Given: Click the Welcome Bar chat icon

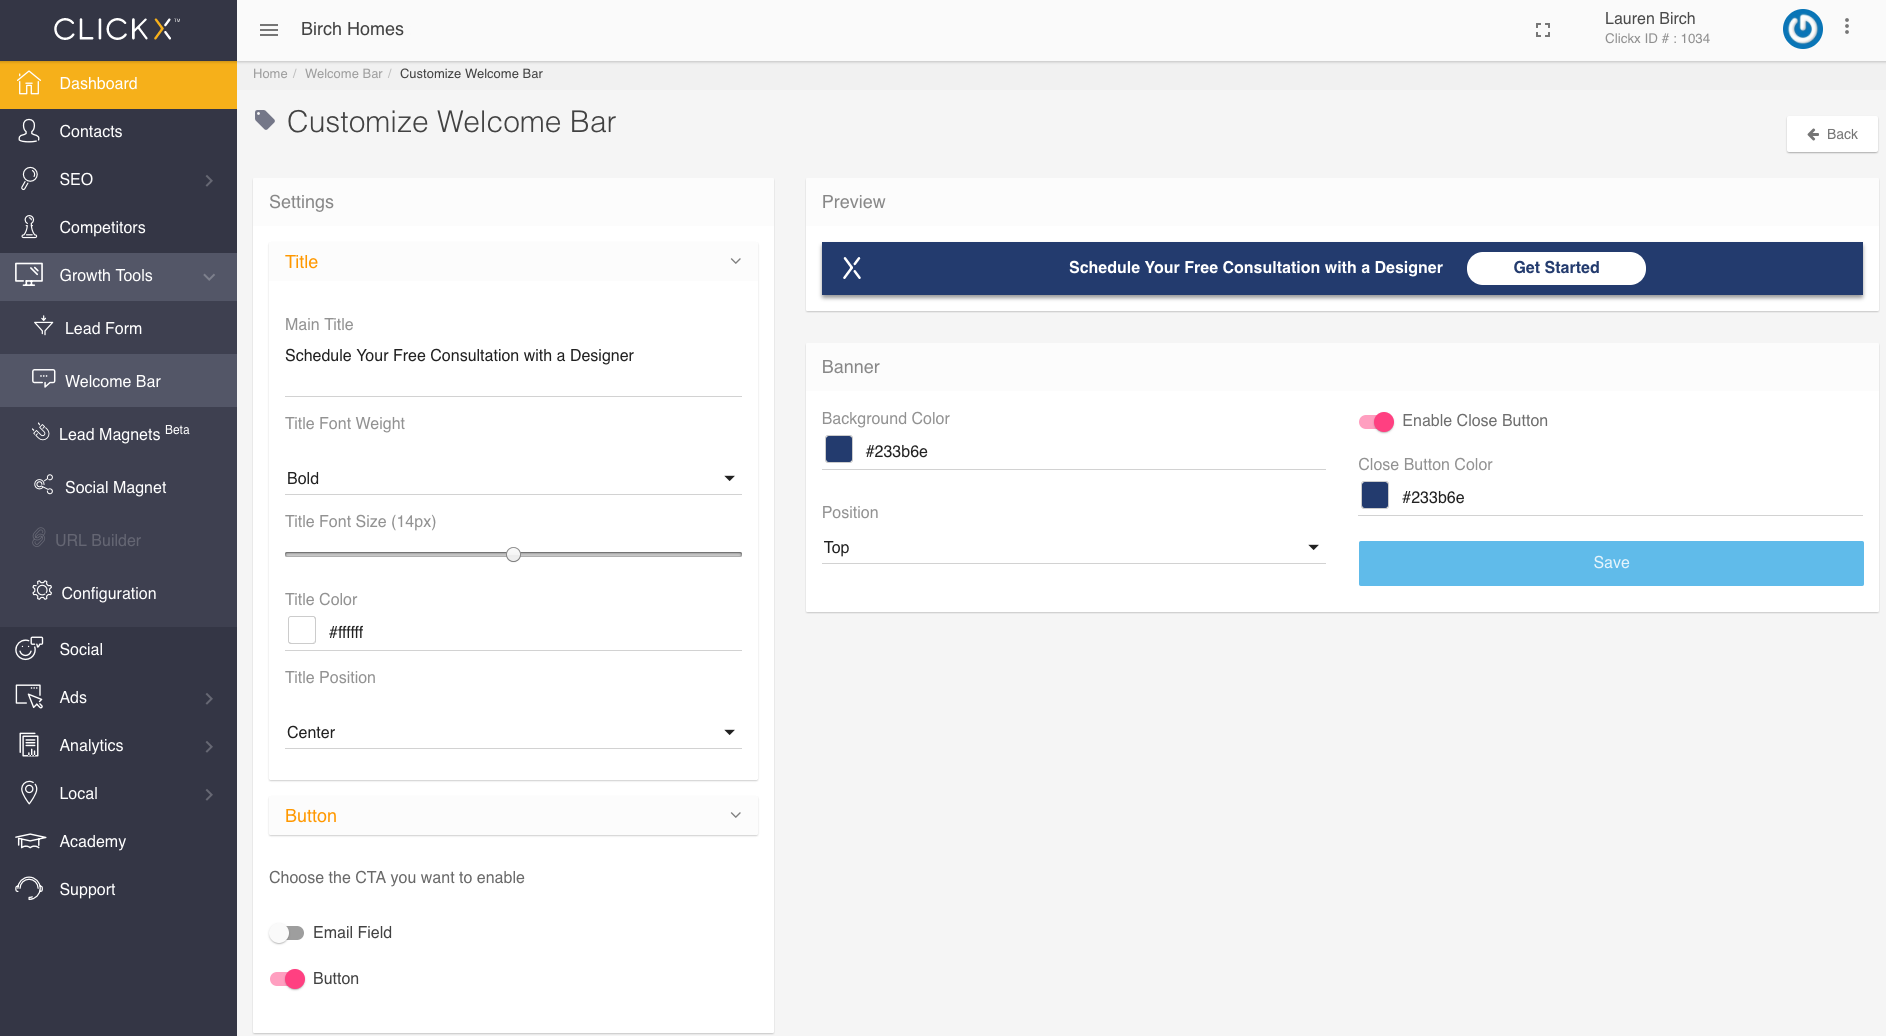Looking at the screenshot, I should click(44, 378).
